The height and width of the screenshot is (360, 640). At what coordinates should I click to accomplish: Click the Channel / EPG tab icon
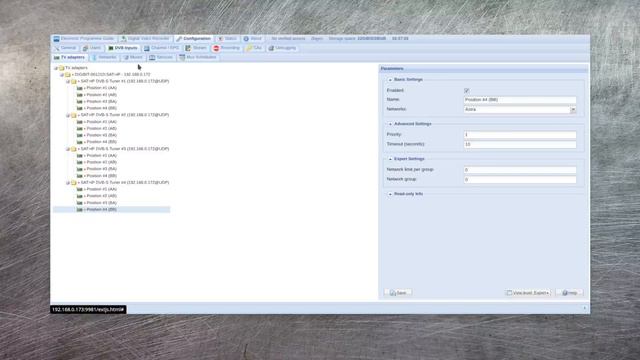pyautogui.click(x=147, y=48)
